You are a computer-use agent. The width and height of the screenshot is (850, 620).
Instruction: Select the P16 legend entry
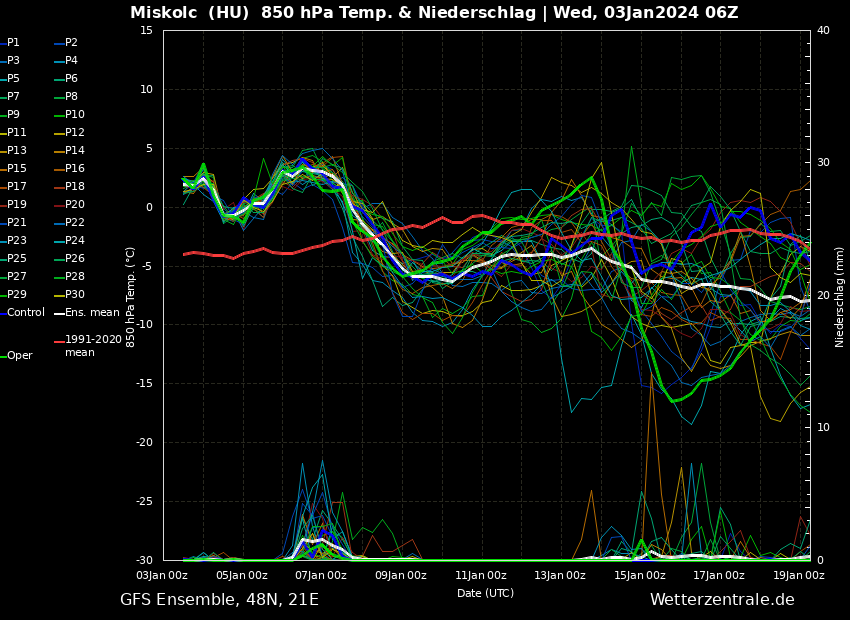pos(75,169)
